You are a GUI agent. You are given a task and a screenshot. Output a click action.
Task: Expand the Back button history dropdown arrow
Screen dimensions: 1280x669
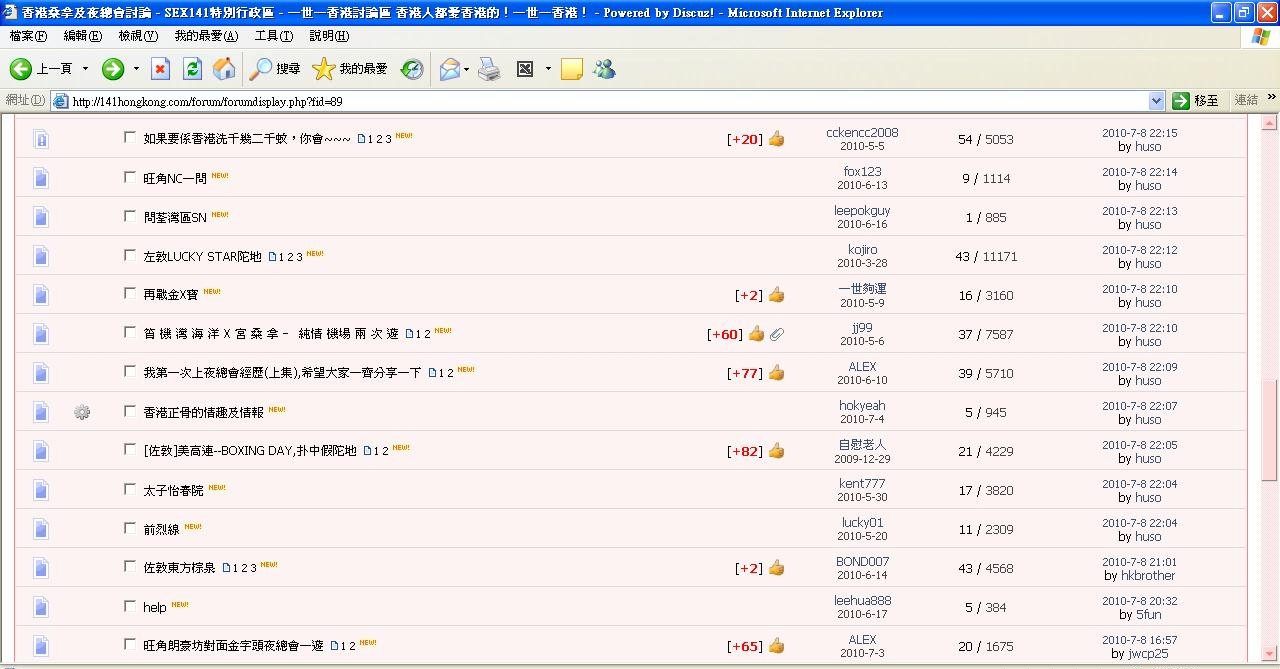[85, 69]
